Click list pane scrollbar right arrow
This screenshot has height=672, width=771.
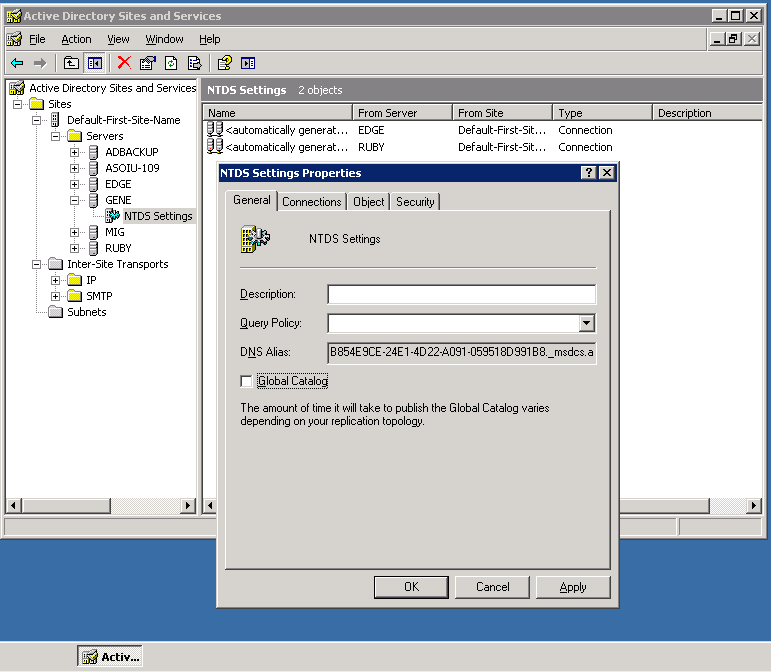(x=754, y=505)
